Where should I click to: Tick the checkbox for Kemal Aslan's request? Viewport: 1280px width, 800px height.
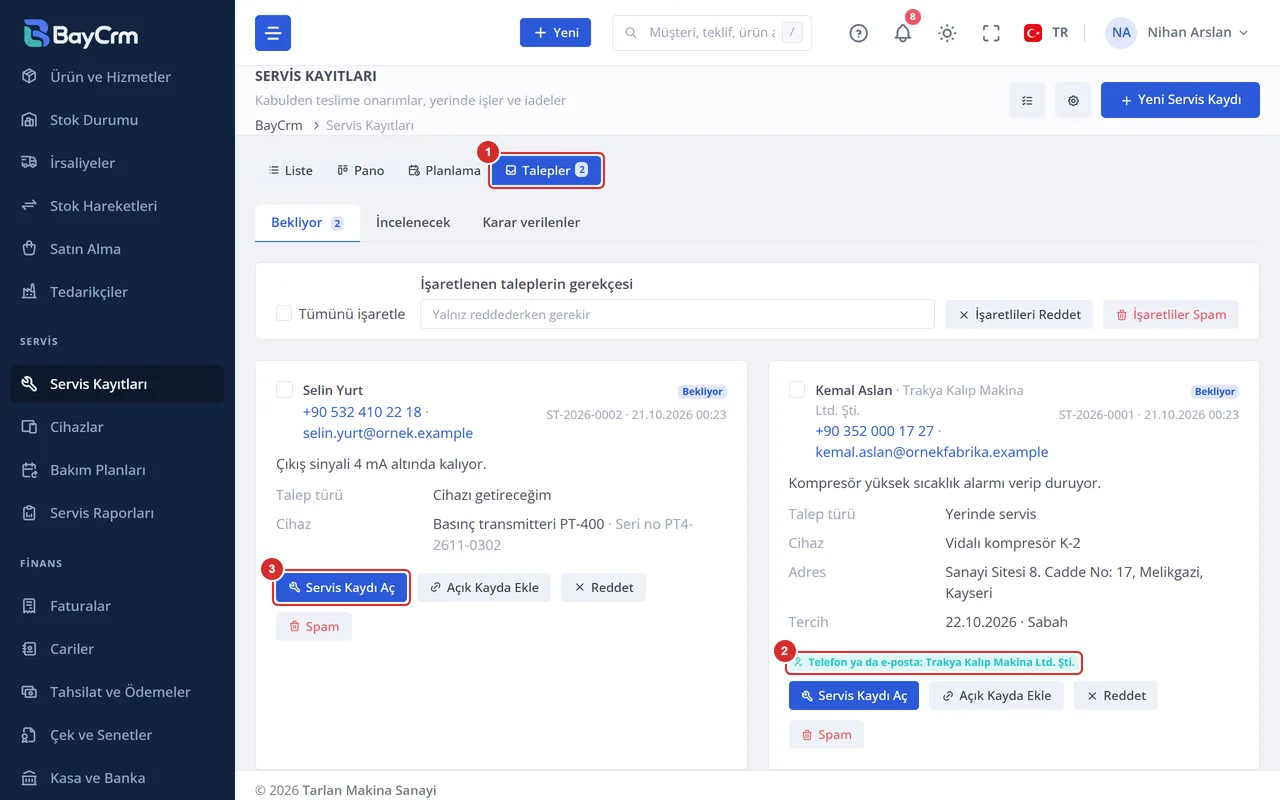pos(797,390)
